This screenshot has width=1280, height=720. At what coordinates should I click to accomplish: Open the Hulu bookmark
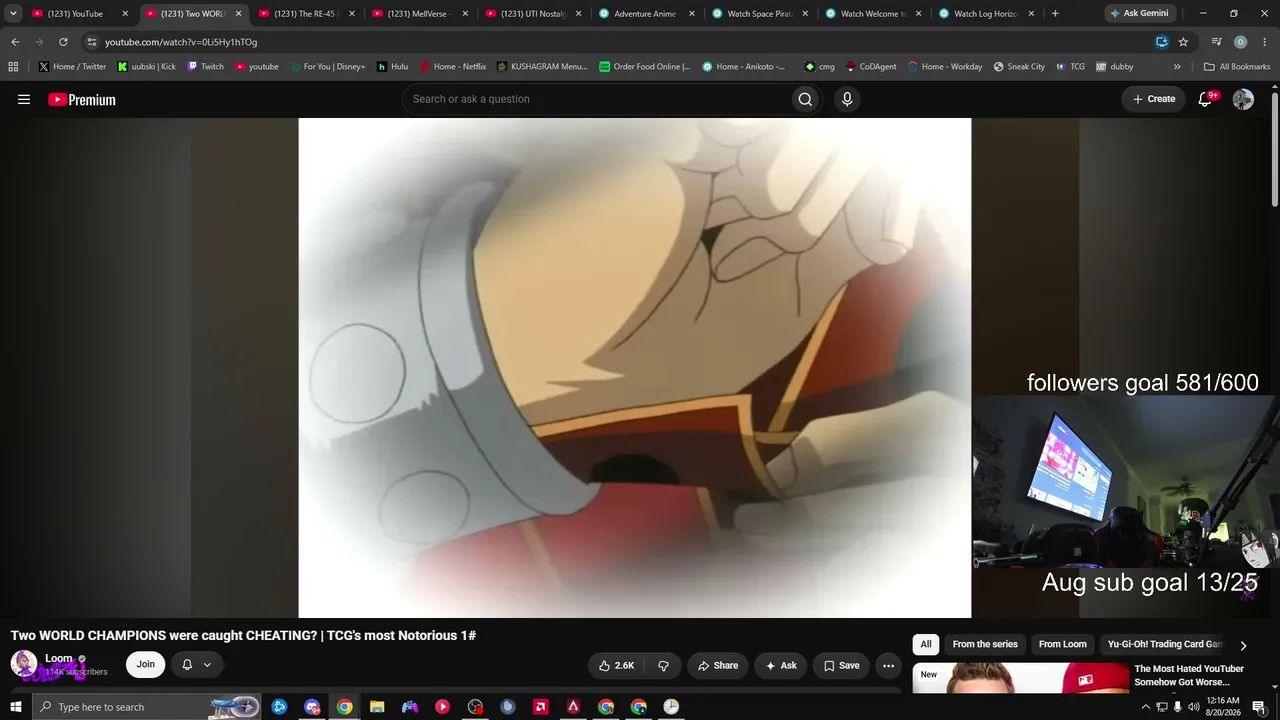392,67
